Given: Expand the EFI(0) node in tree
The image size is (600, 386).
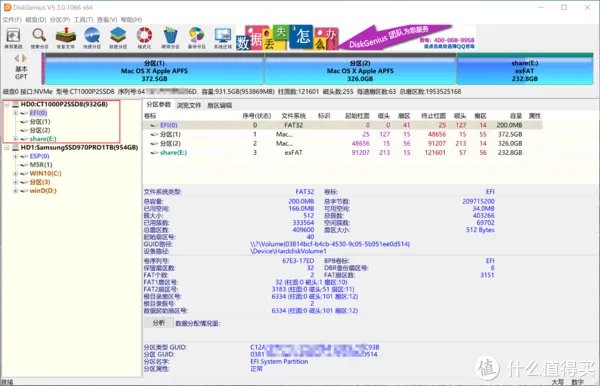Looking at the screenshot, I should point(15,113).
